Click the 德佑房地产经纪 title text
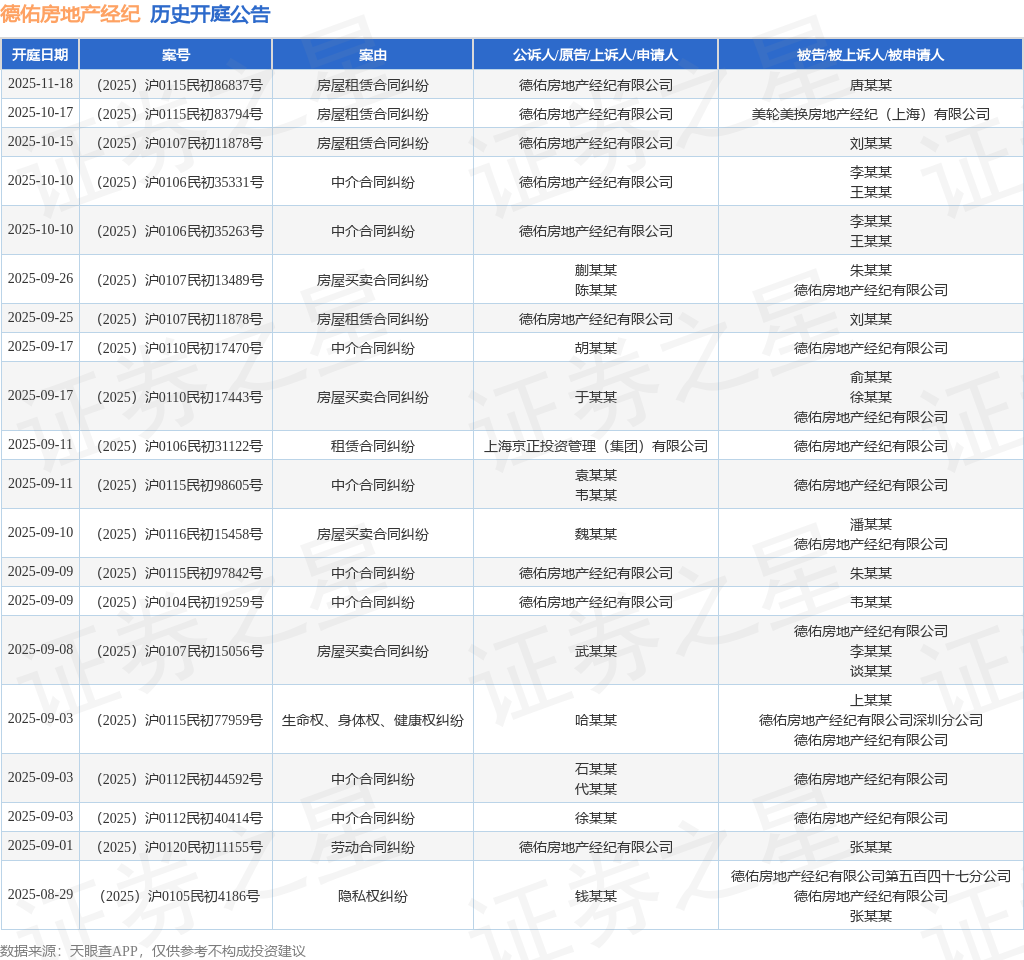Viewport: 1024px width, 960px height. [70, 14]
